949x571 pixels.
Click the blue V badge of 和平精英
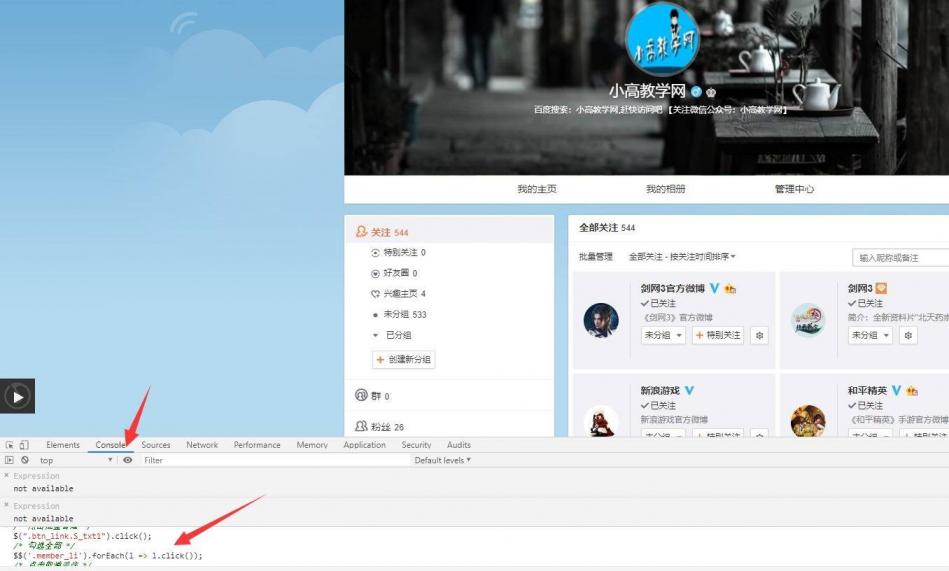coord(897,391)
